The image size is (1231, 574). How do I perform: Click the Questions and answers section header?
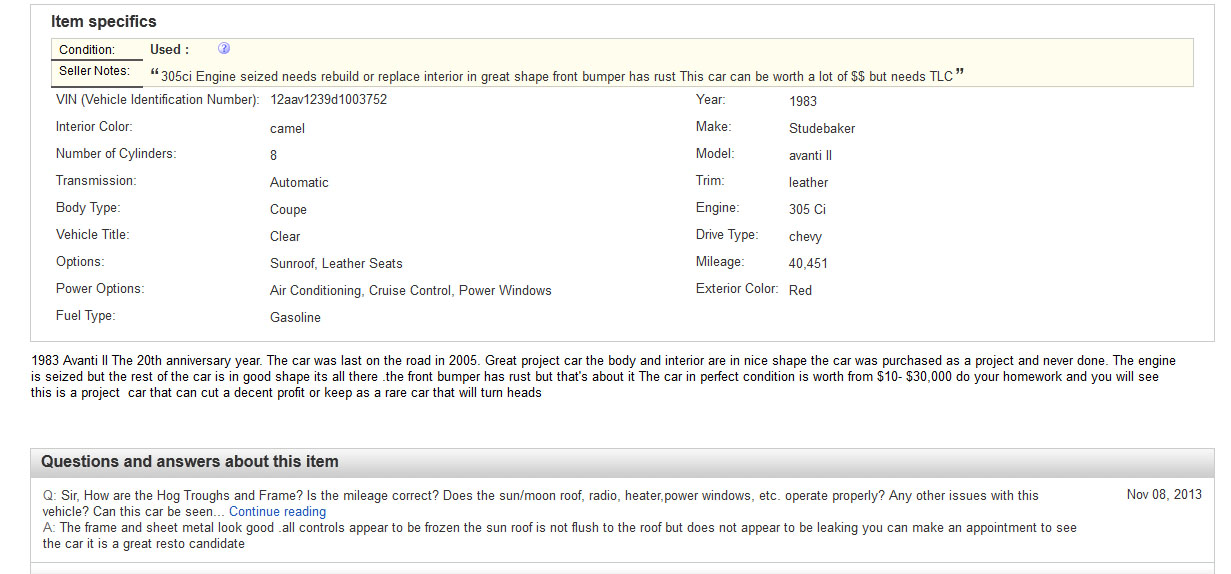pos(190,462)
